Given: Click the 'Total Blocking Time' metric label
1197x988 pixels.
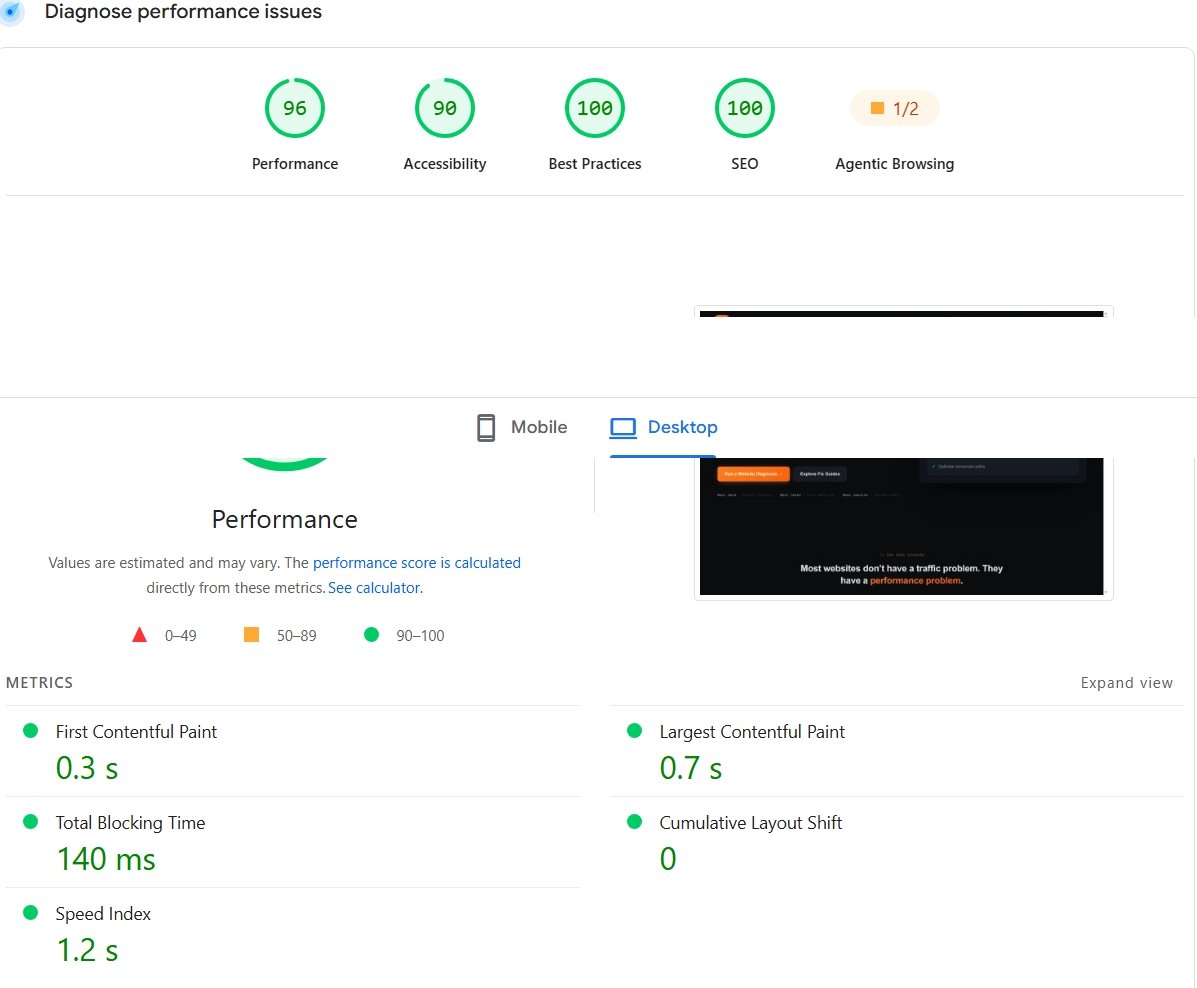Looking at the screenshot, I should 131,822.
